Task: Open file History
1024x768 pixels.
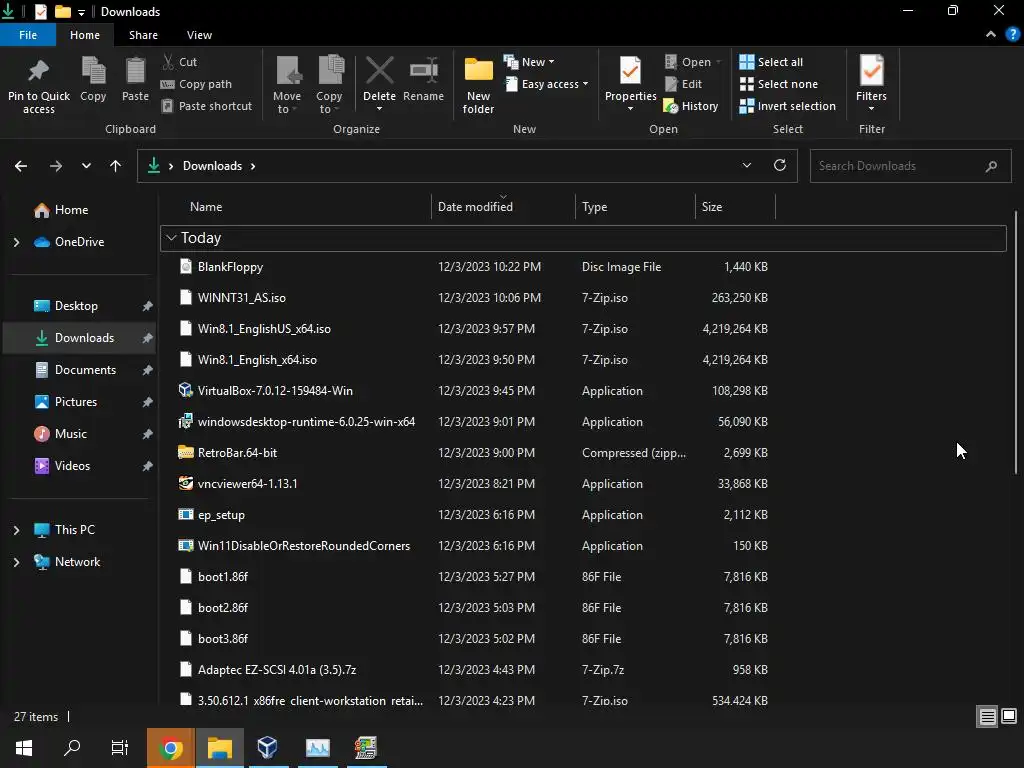Action: [x=691, y=106]
